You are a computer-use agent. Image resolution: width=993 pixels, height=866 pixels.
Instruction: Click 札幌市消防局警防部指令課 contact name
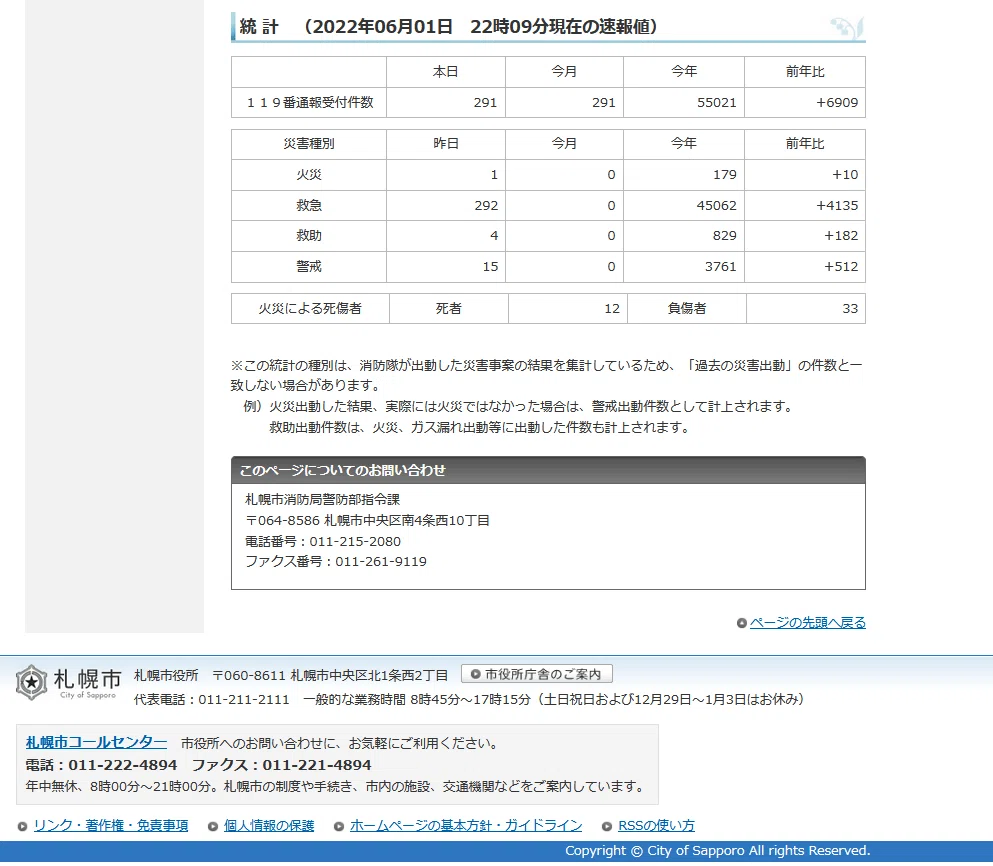(x=322, y=500)
